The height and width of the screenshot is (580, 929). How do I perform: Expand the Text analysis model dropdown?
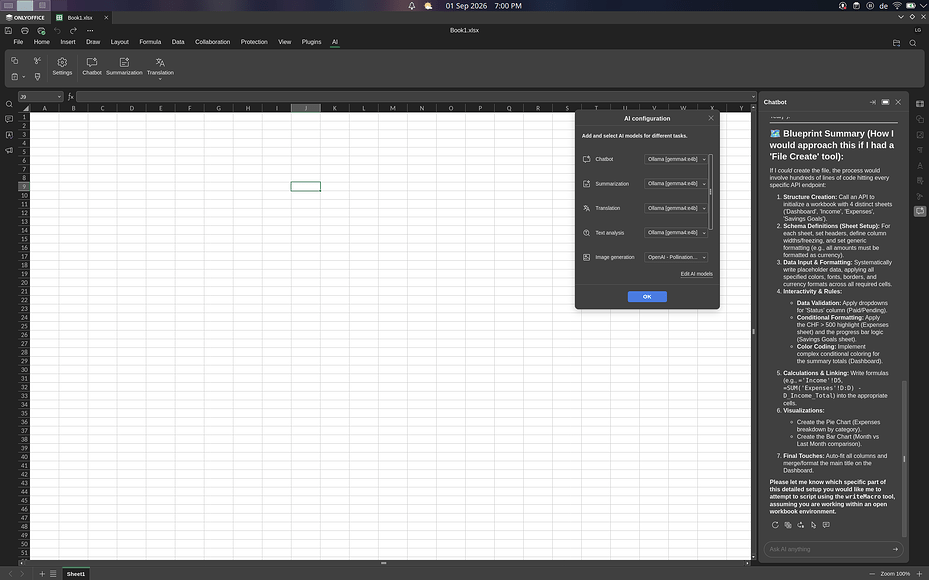[676, 233]
